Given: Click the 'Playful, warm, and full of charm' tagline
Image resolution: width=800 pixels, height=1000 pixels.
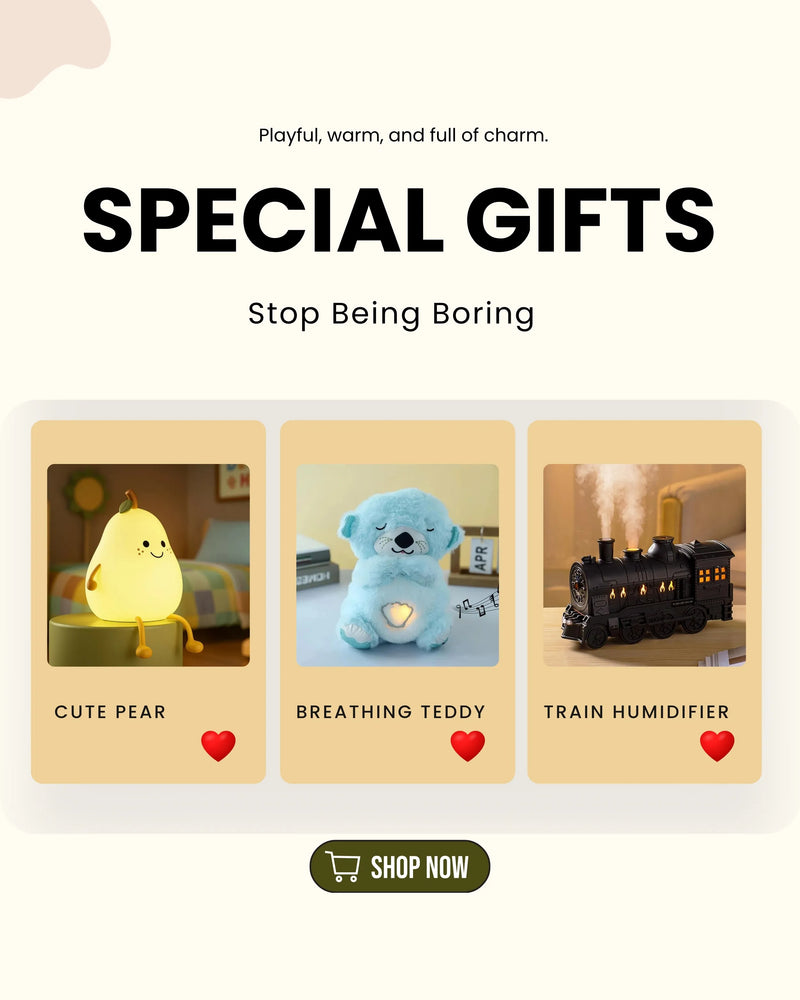Looking at the screenshot, I should [x=403, y=136].
